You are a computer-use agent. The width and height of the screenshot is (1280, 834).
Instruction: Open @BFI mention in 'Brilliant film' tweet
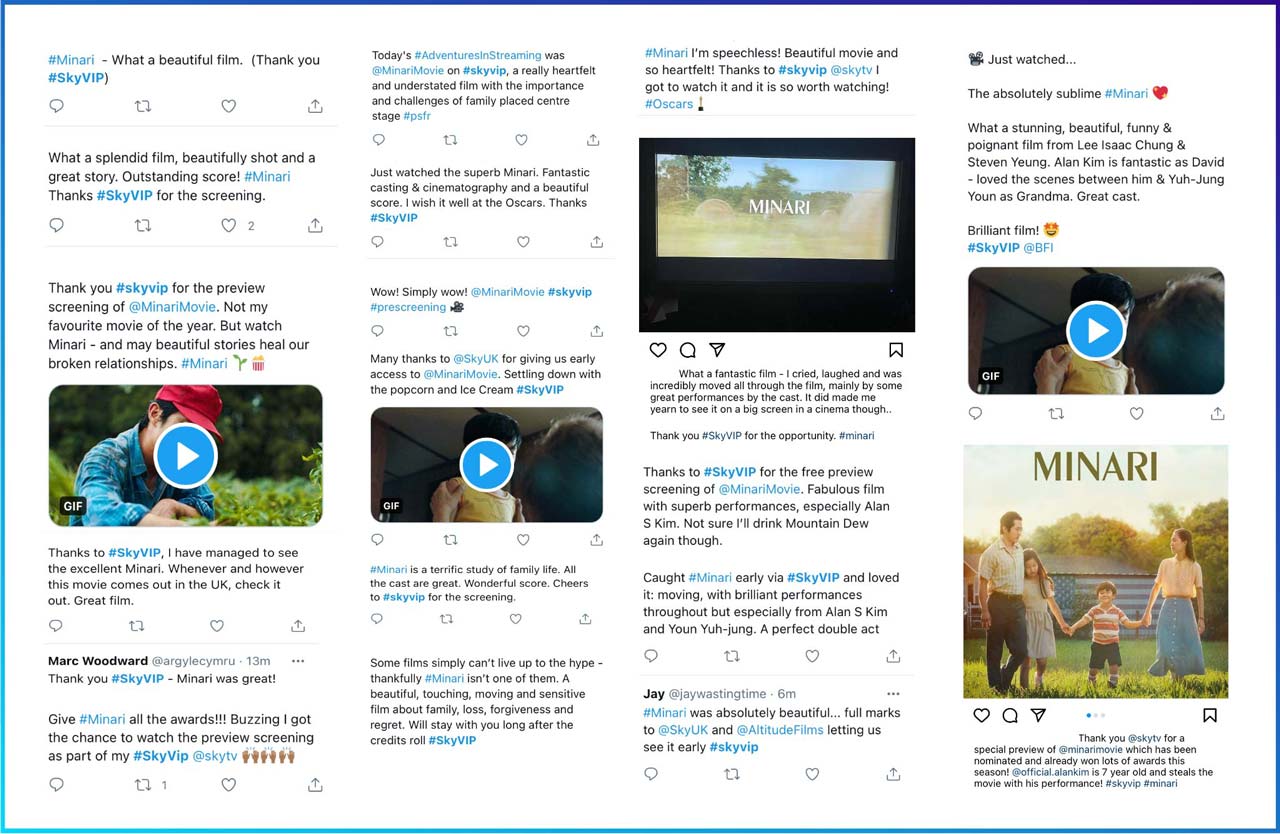[x=1038, y=248]
